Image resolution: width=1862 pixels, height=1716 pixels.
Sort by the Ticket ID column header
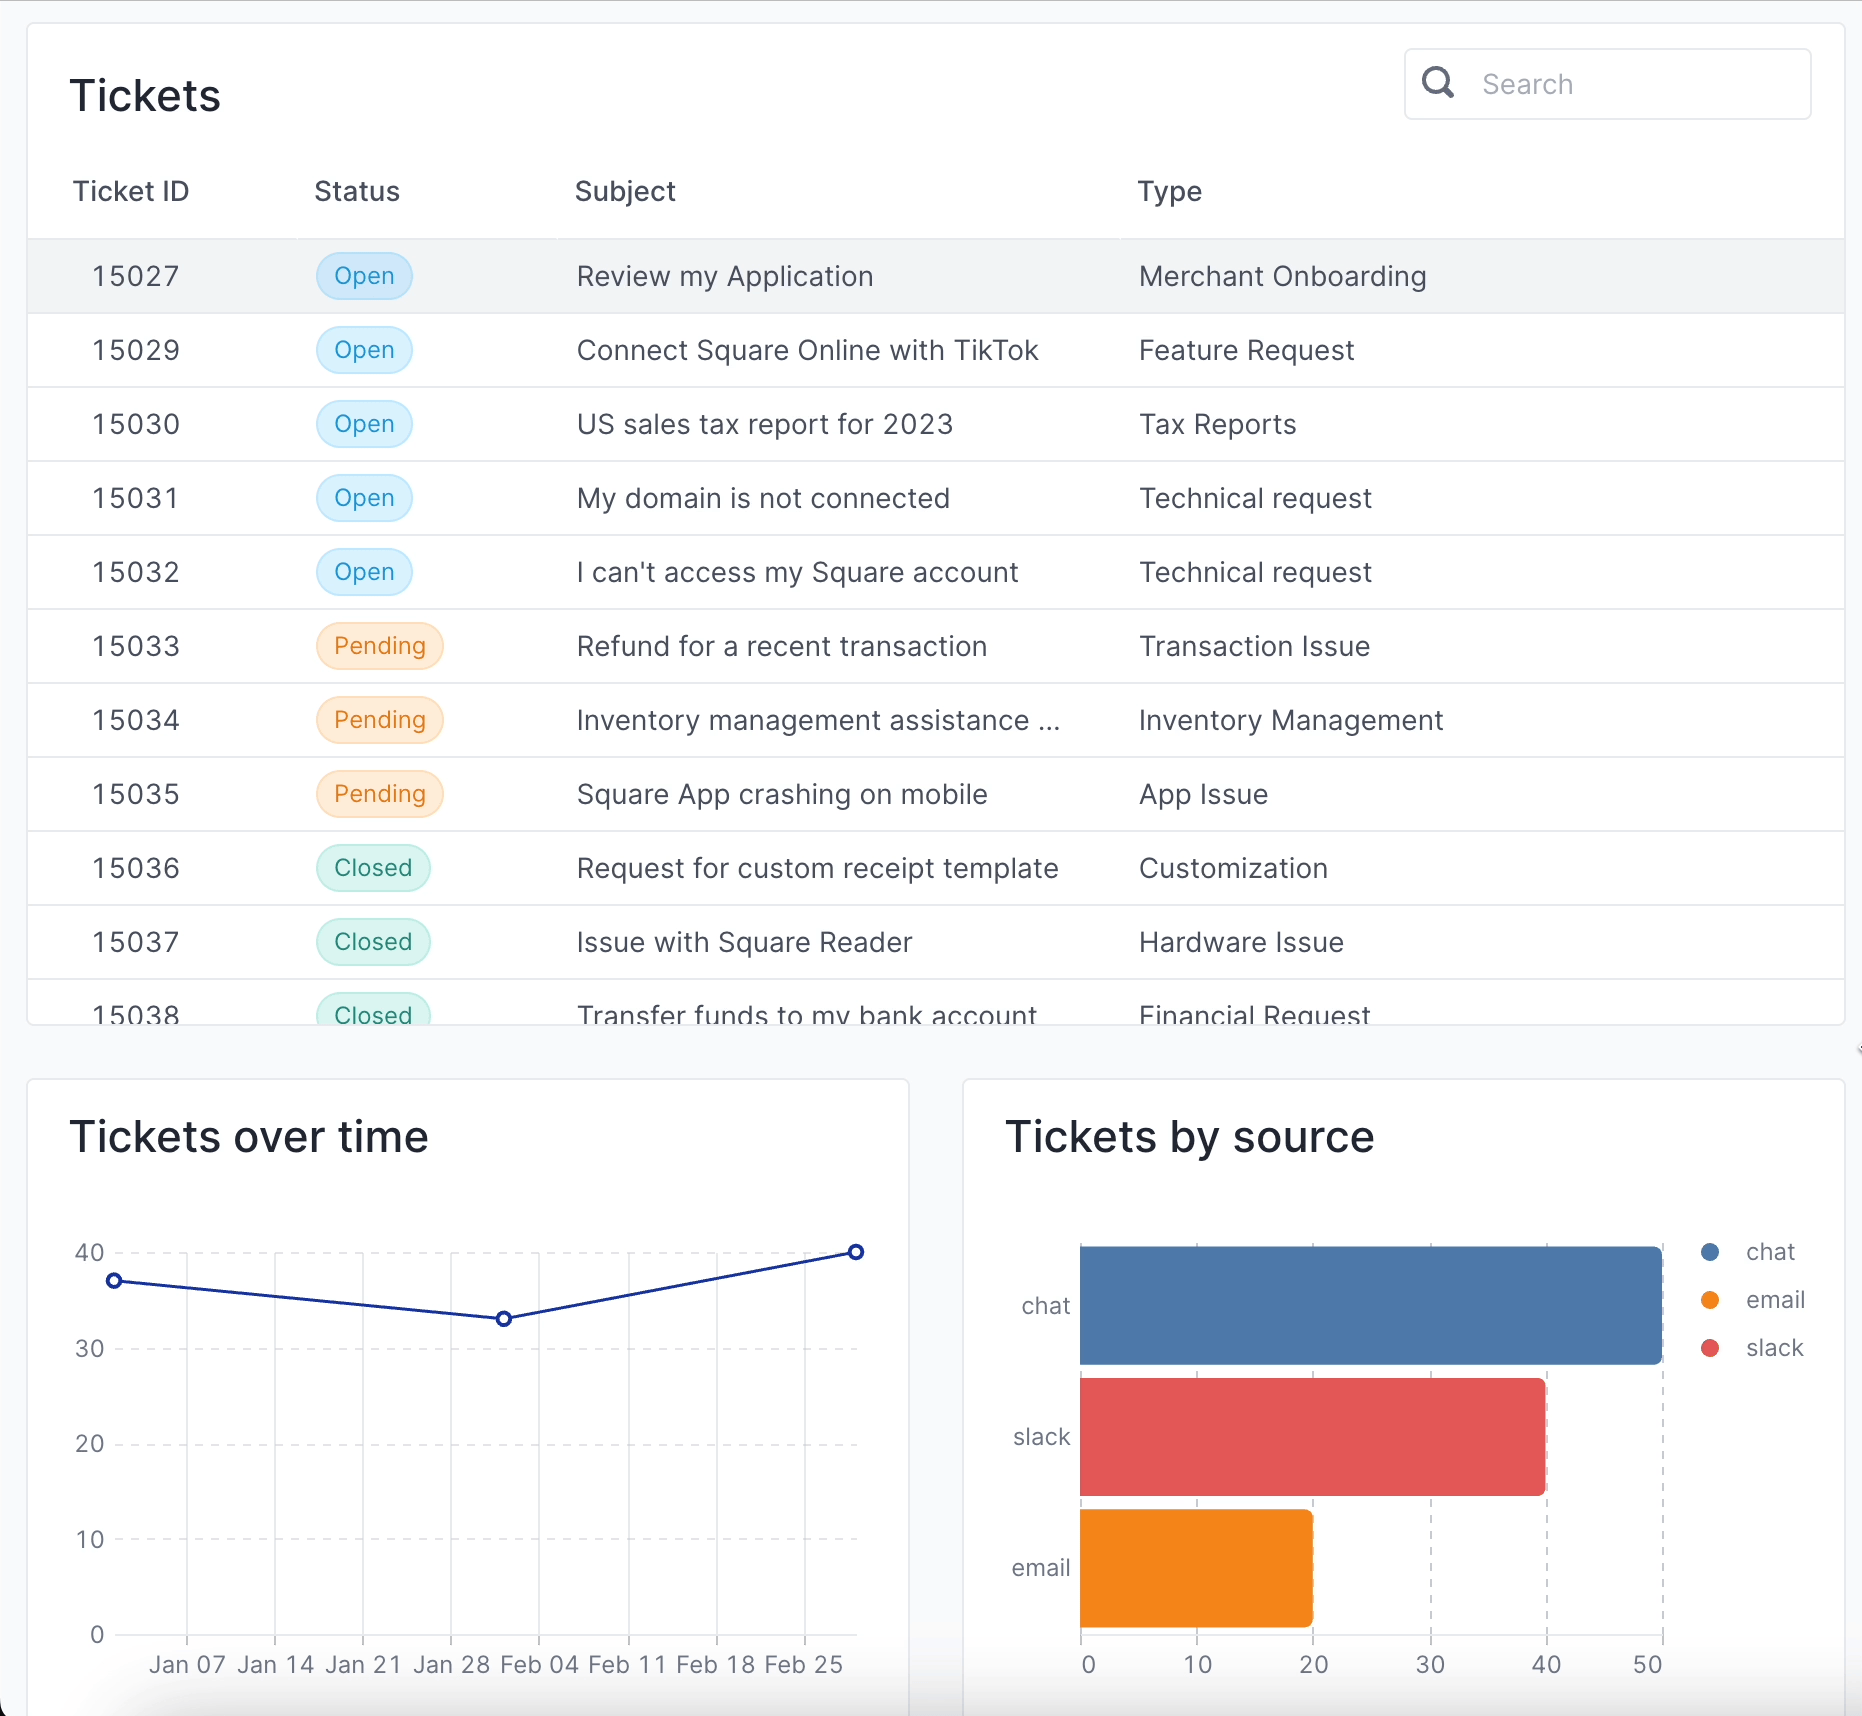coord(131,191)
